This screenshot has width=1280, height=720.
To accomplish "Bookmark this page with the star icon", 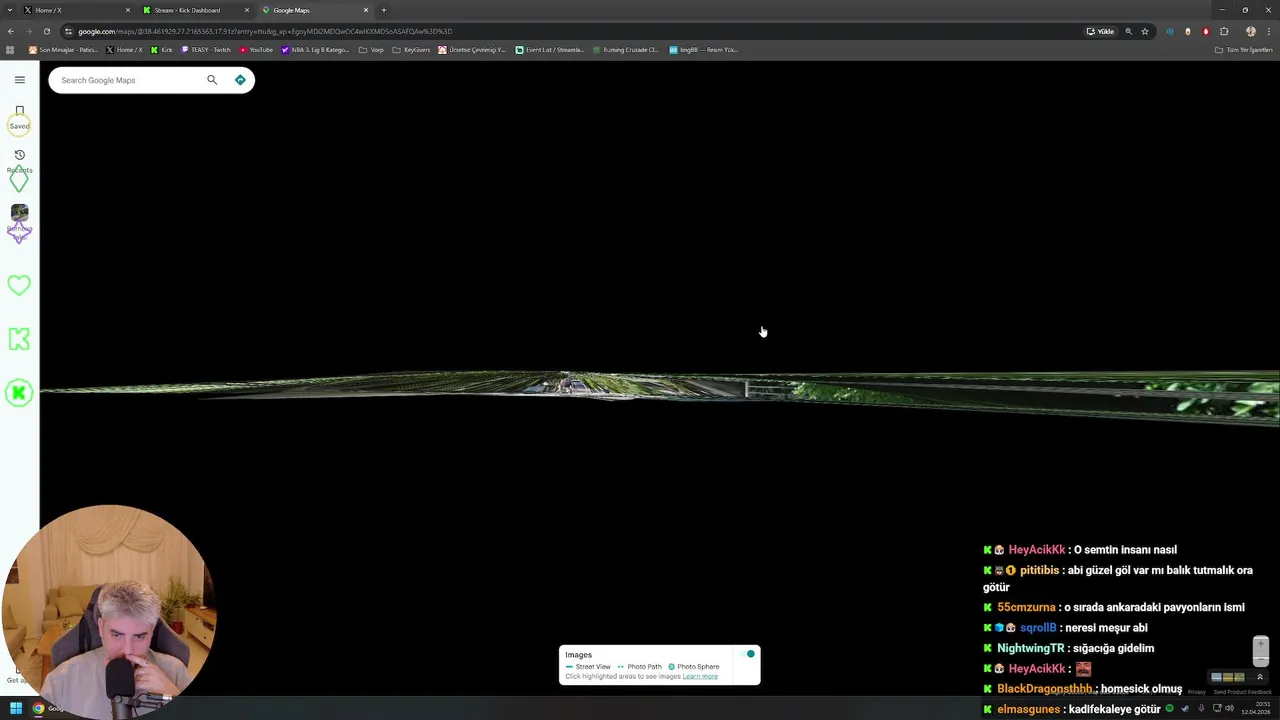I will point(1145,31).
